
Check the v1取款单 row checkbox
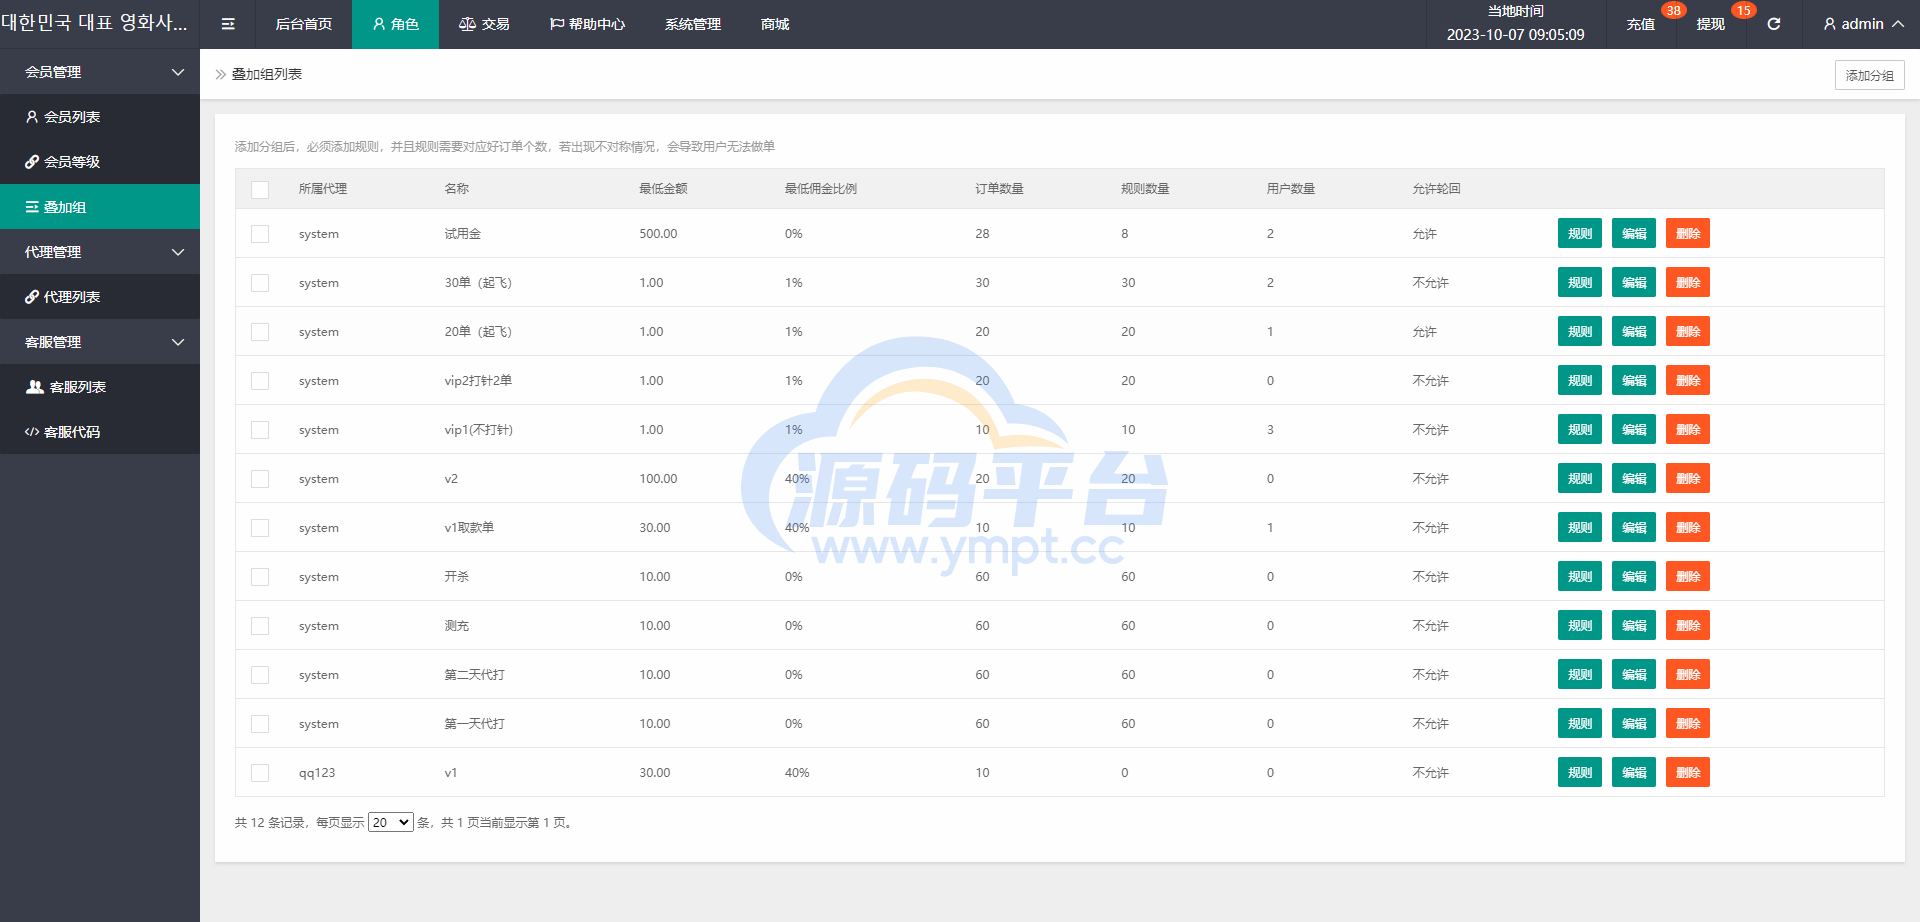coord(260,528)
